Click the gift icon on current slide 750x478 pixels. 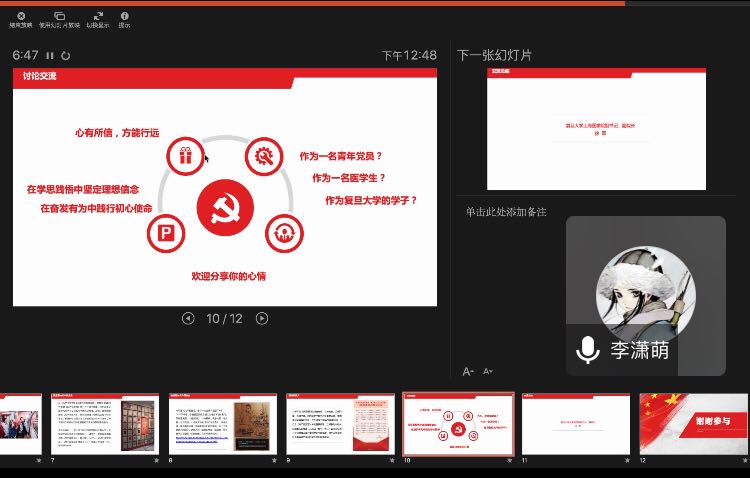coord(184,155)
